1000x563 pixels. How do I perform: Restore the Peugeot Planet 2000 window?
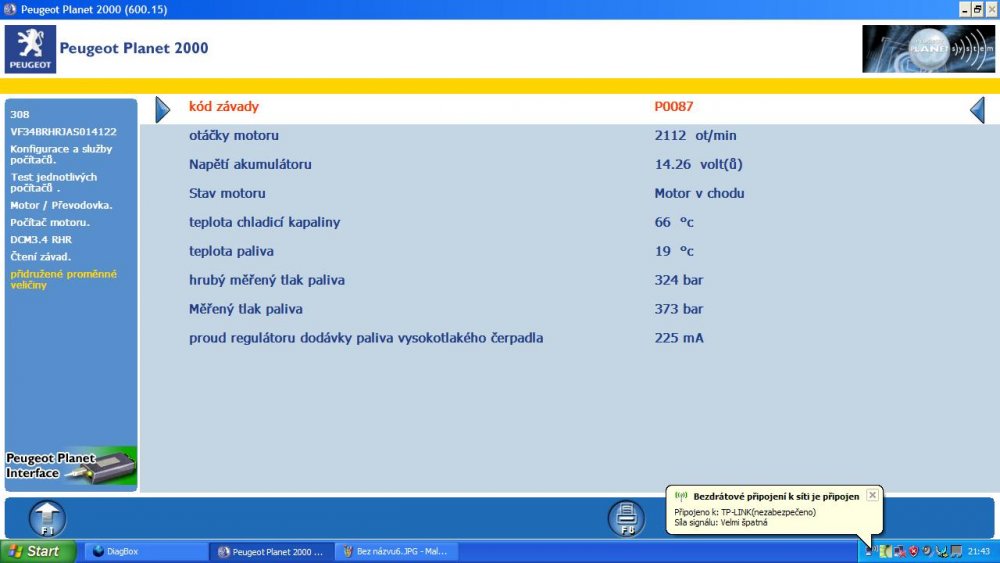[x=977, y=9]
